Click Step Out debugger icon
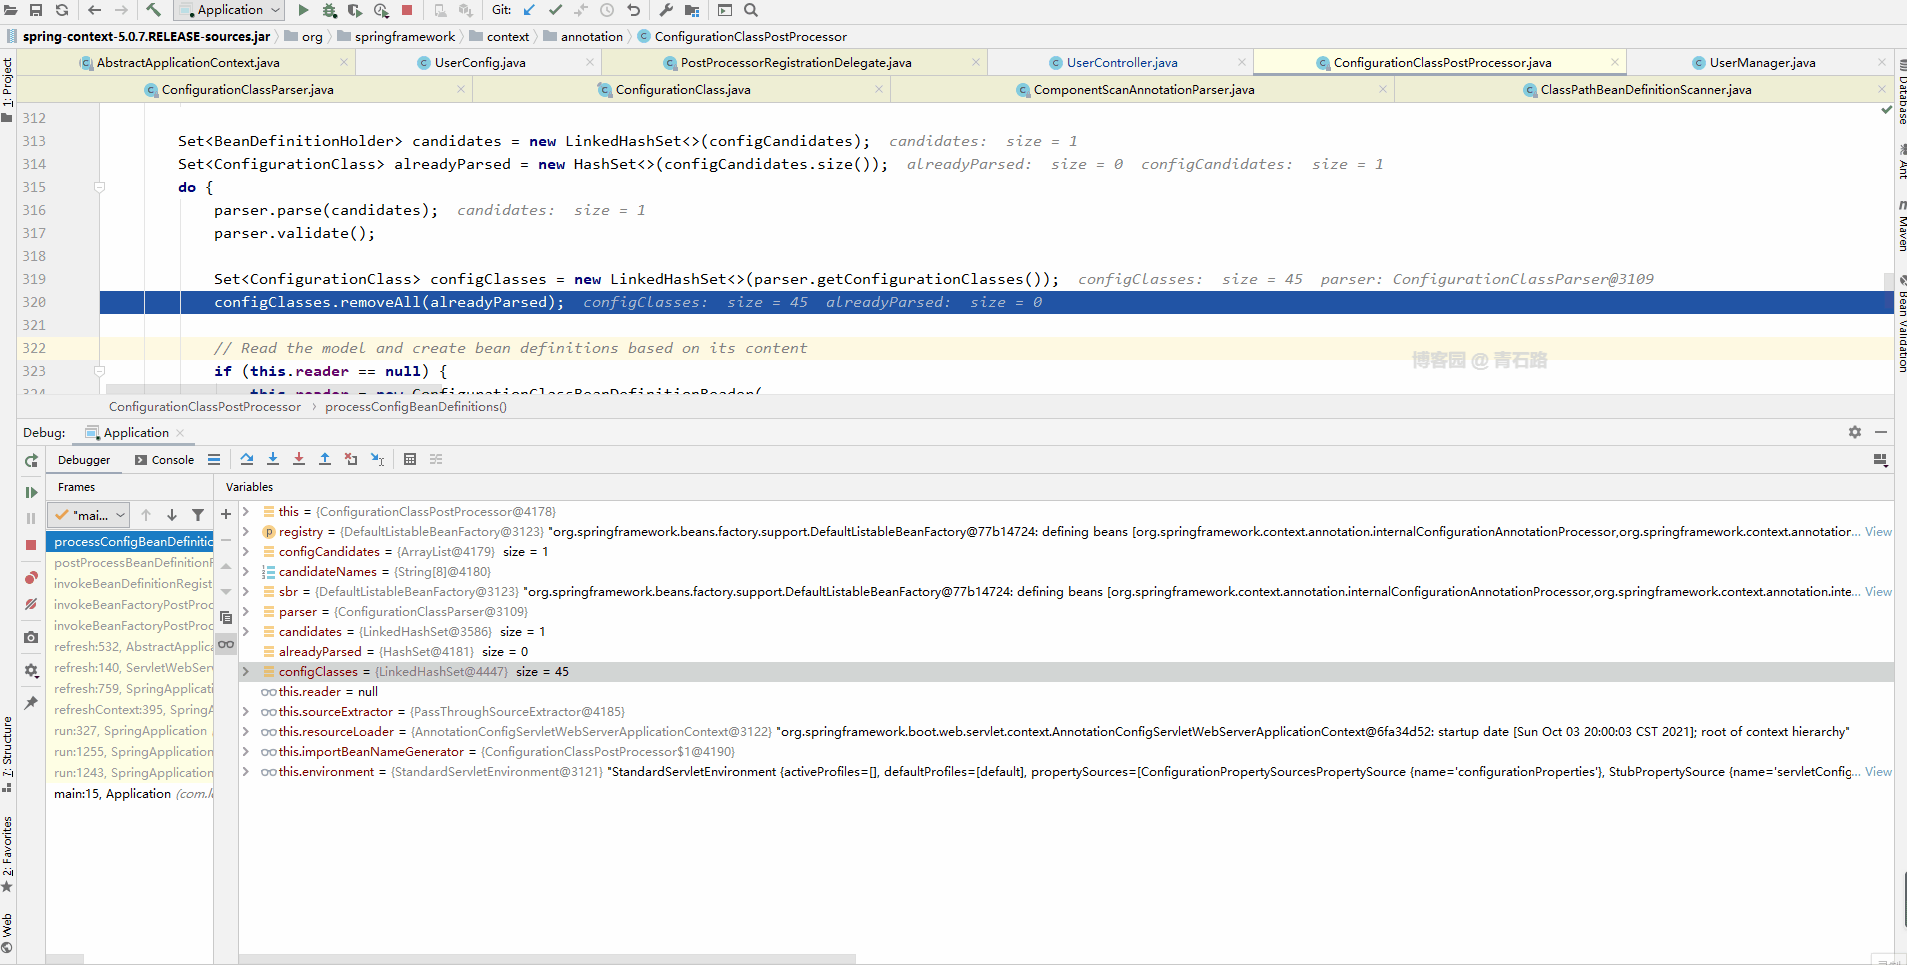Screen dimensions: 1907x965 point(325,459)
